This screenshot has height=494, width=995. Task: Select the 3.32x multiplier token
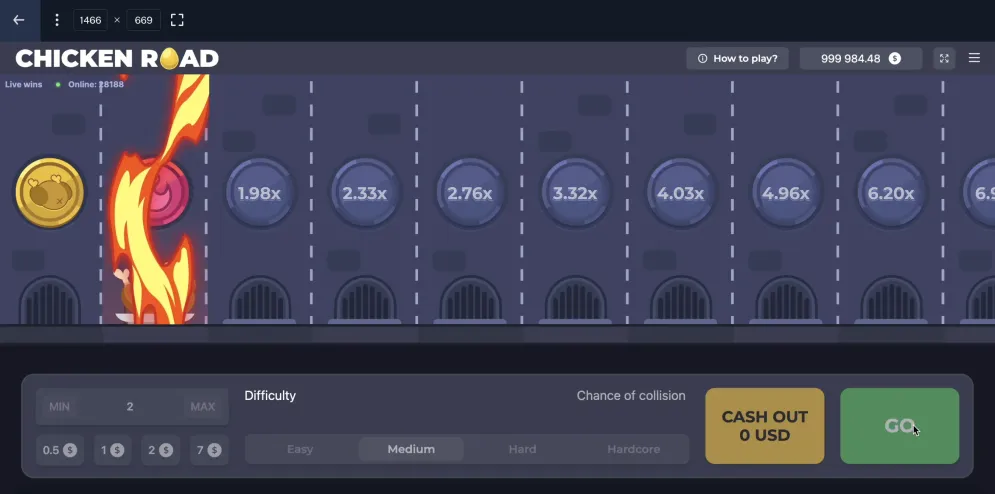point(575,193)
